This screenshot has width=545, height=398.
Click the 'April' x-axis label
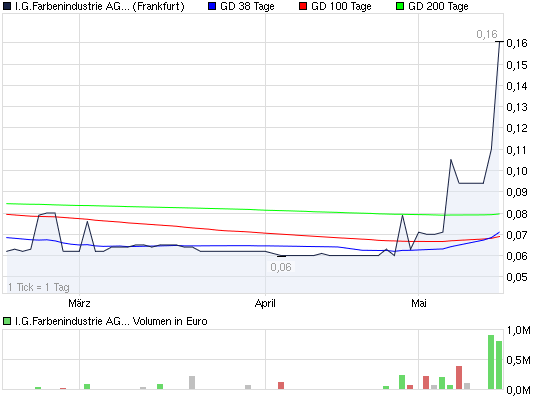265,303
